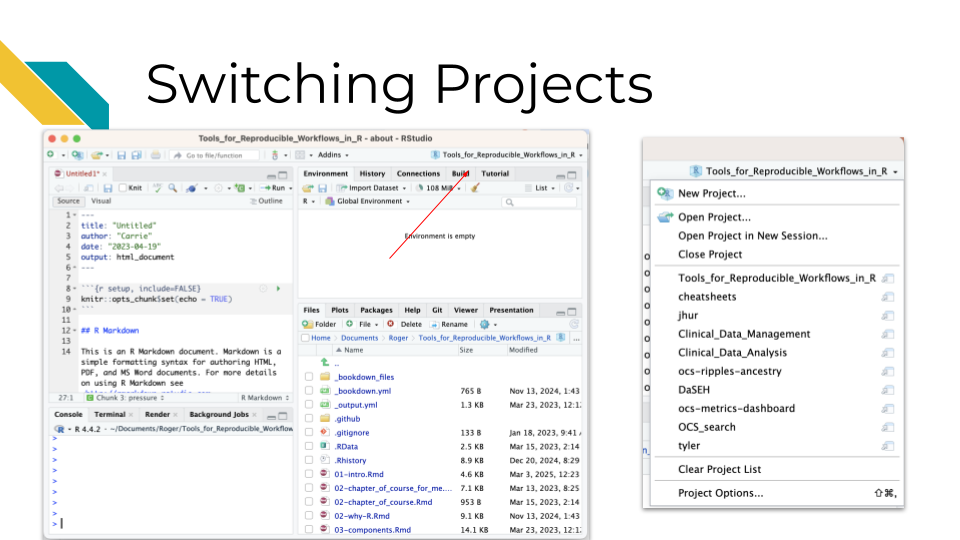Click the Save Workspace disk icon in Environment pane
The height and width of the screenshot is (540, 960).
(x=323, y=188)
